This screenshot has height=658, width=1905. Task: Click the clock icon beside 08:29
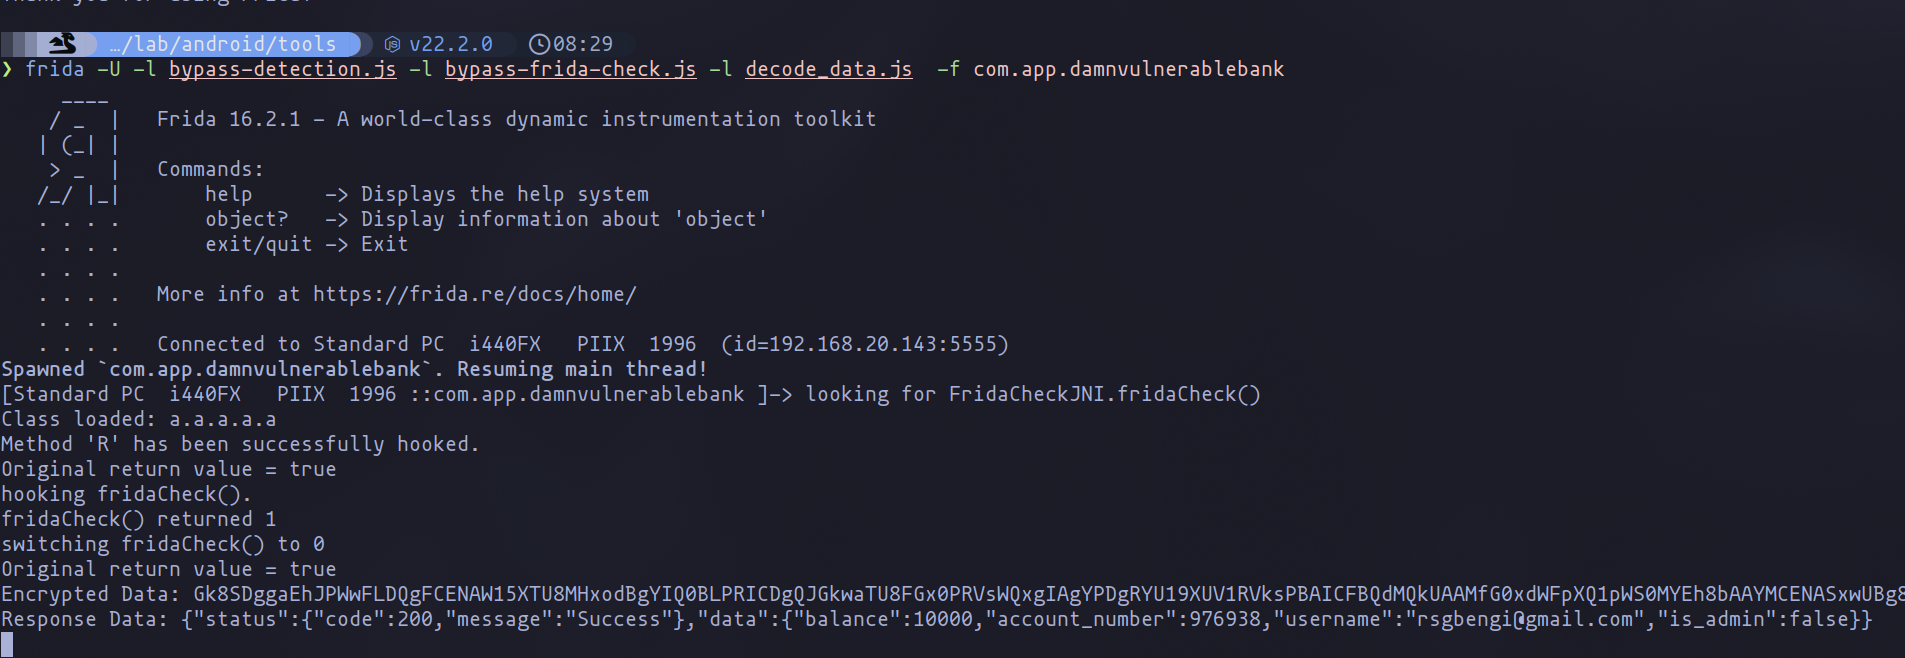[x=539, y=44]
